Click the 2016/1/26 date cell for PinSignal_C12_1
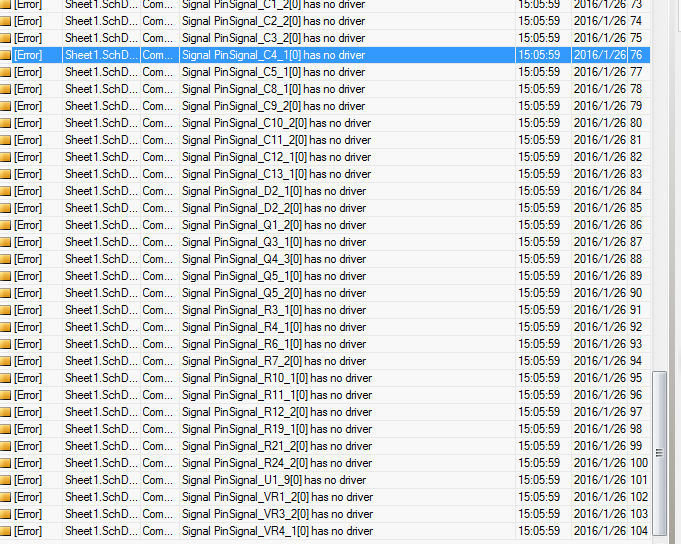 (x=600, y=157)
